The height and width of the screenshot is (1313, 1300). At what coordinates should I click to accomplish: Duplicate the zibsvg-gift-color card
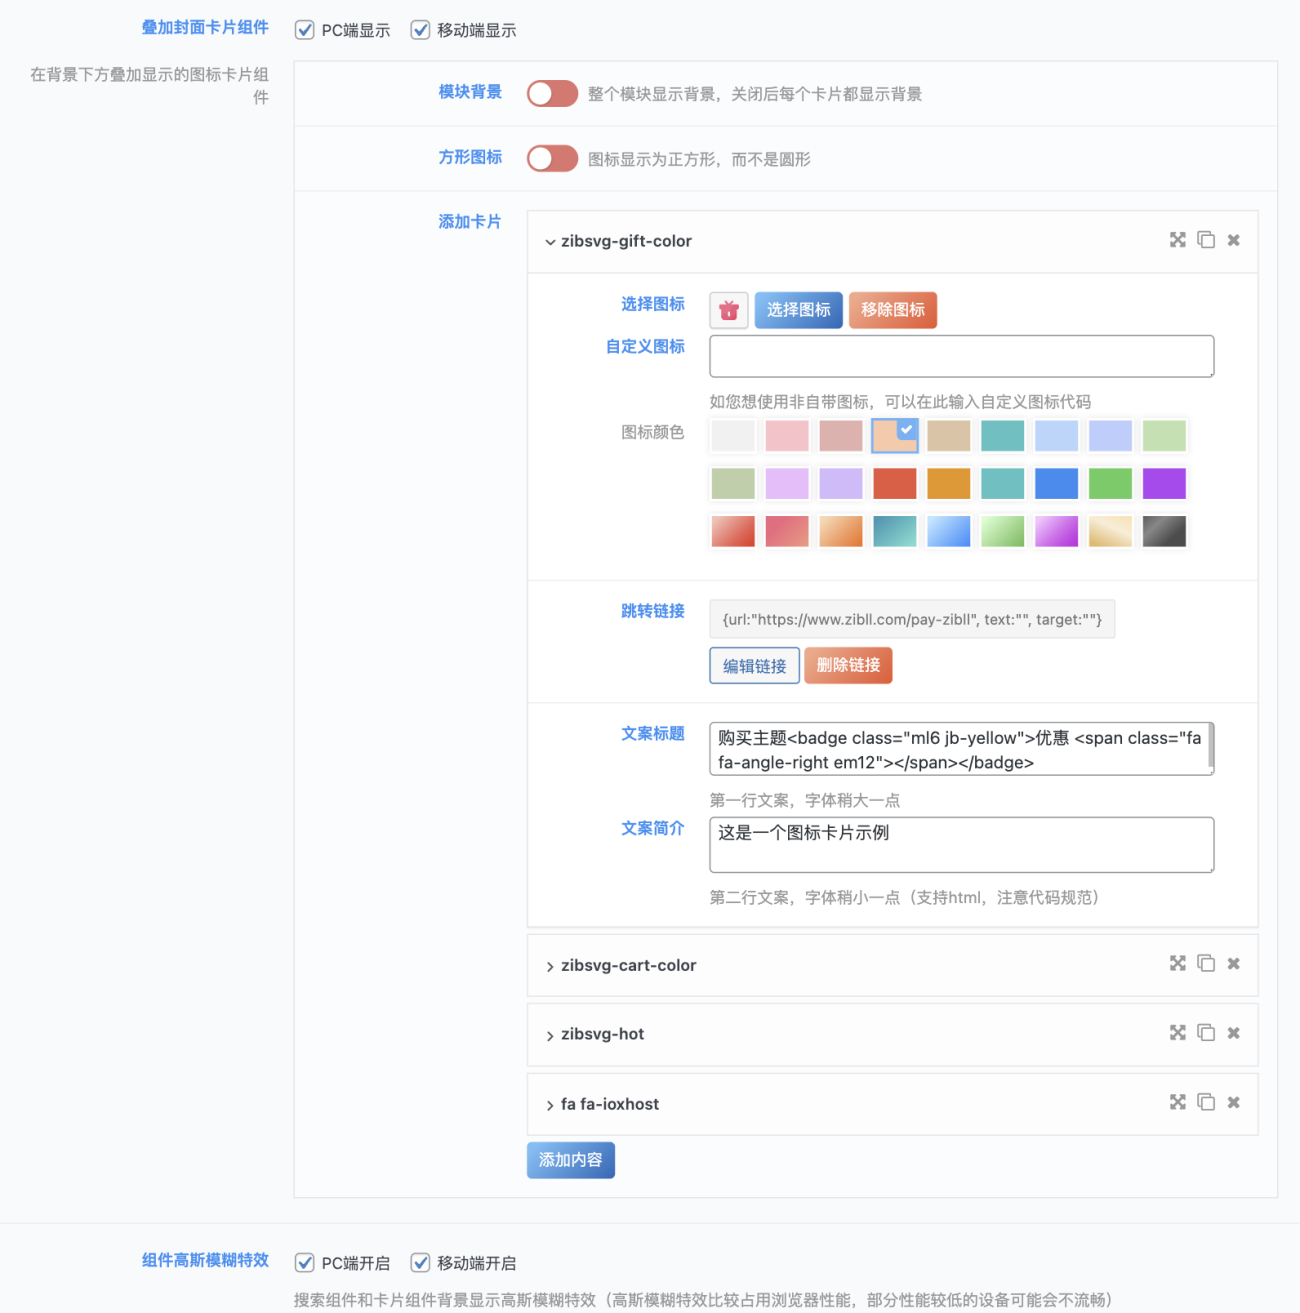coord(1206,240)
